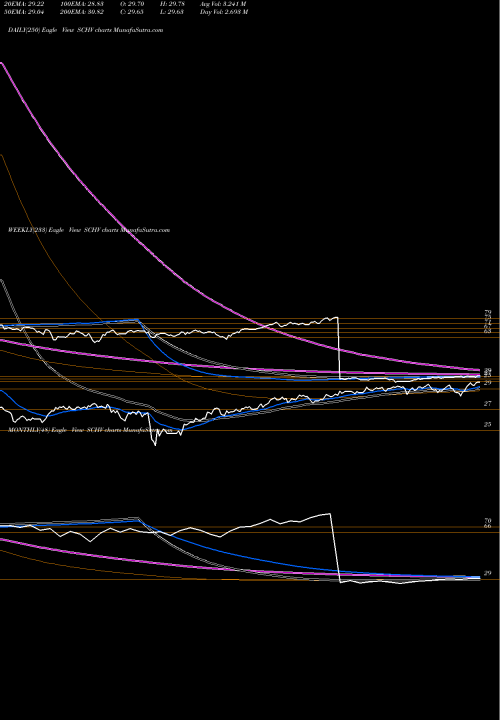This screenshot has width=500, height=720.
Task: Click the 'Day Vol' reading
Action: pyautogui.click(x=224, y=12)
